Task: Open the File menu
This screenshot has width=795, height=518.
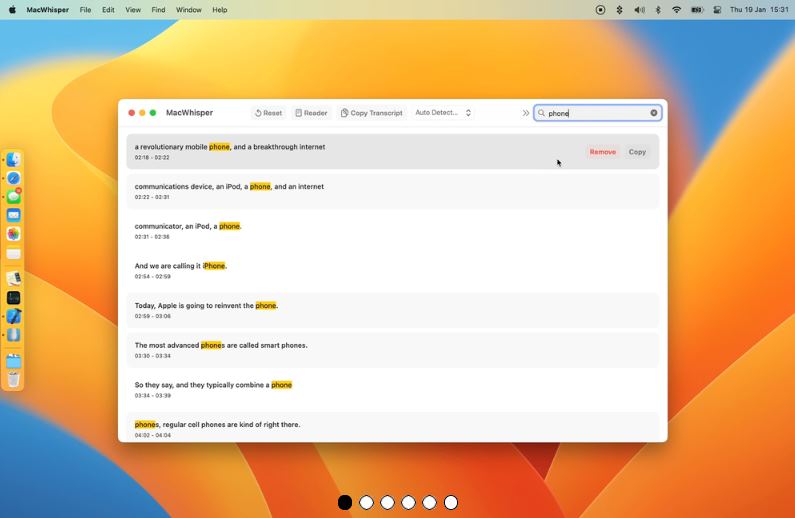Action: 85,10
